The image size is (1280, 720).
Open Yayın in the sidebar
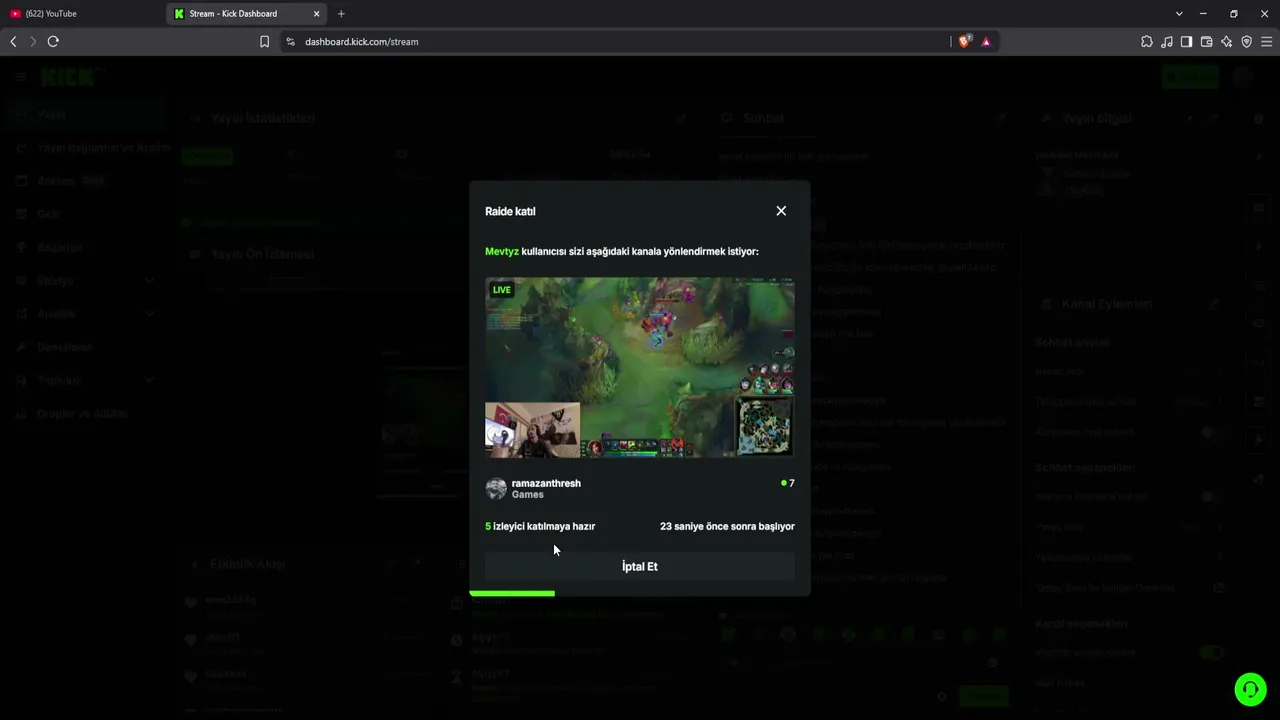(x=84, y=115)
